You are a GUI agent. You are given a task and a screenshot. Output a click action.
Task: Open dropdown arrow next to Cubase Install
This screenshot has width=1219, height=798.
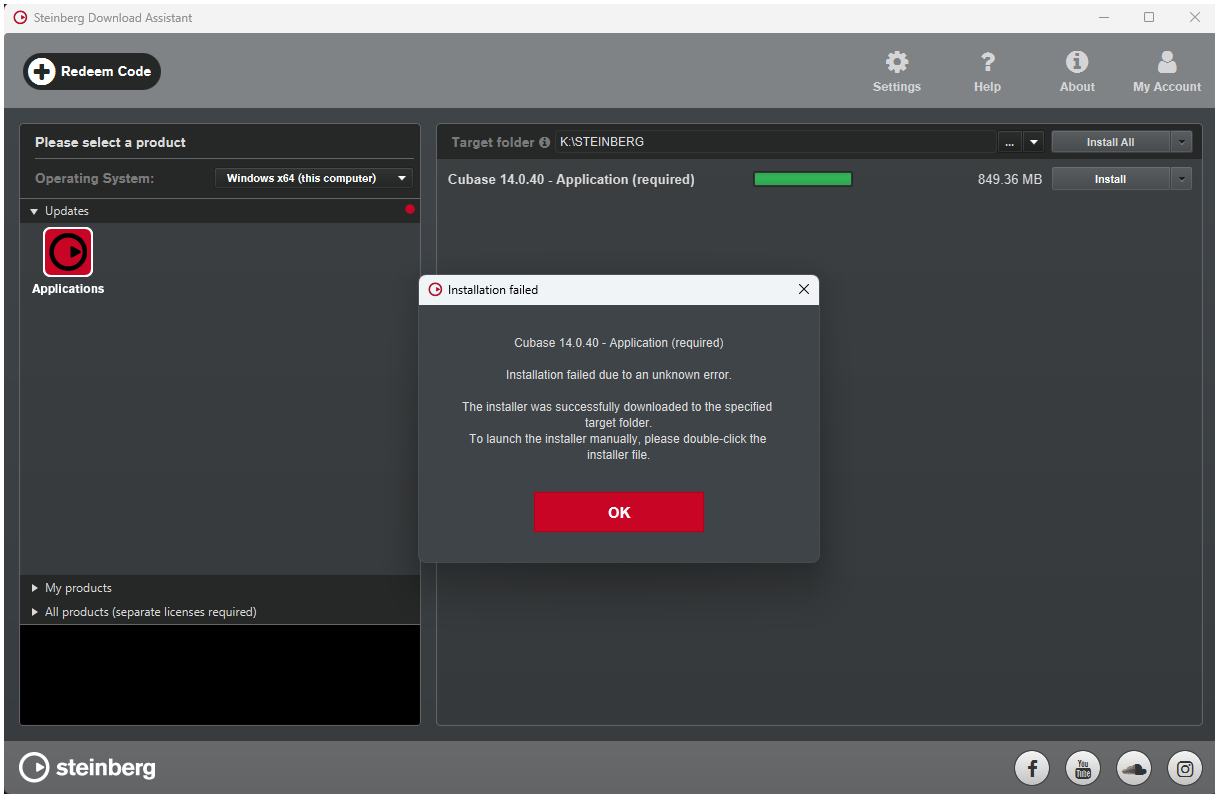point(1182,179)
